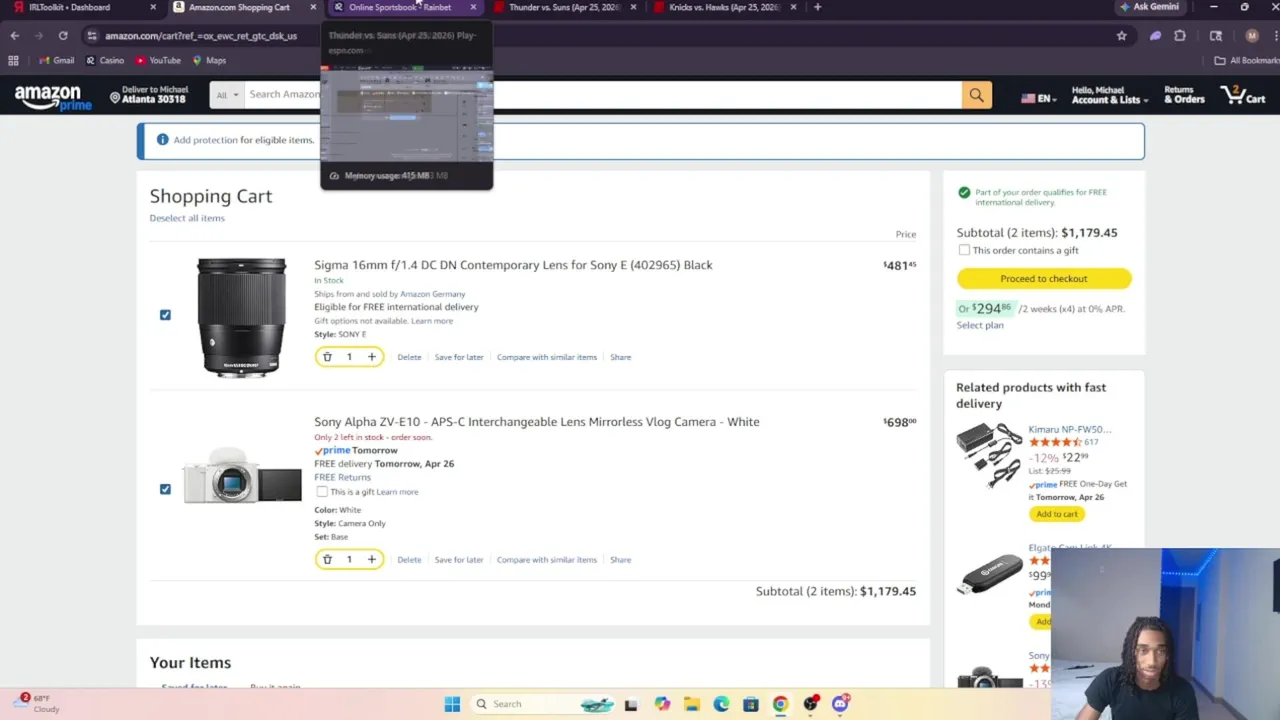The height and width of the screenshot is (720, 1280).
Task: Check 'This is a gift' for Sony camera
Action: (322, 492)
